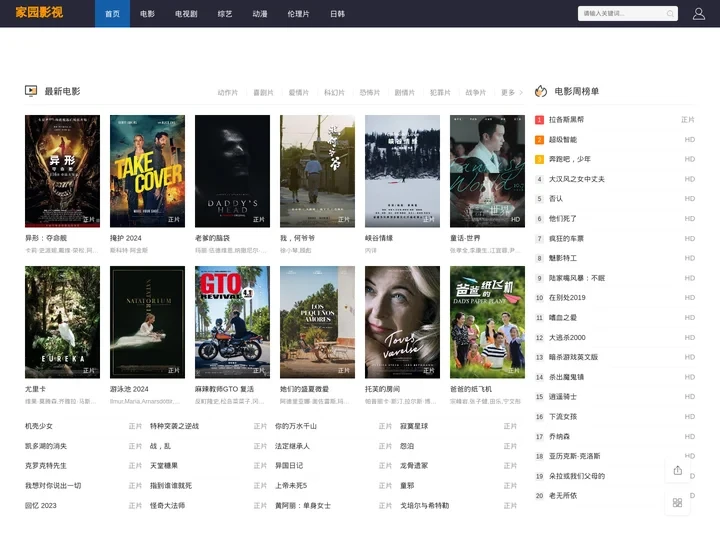
Task: Filter by 恐怖片 category
Action: coord(370,93)
